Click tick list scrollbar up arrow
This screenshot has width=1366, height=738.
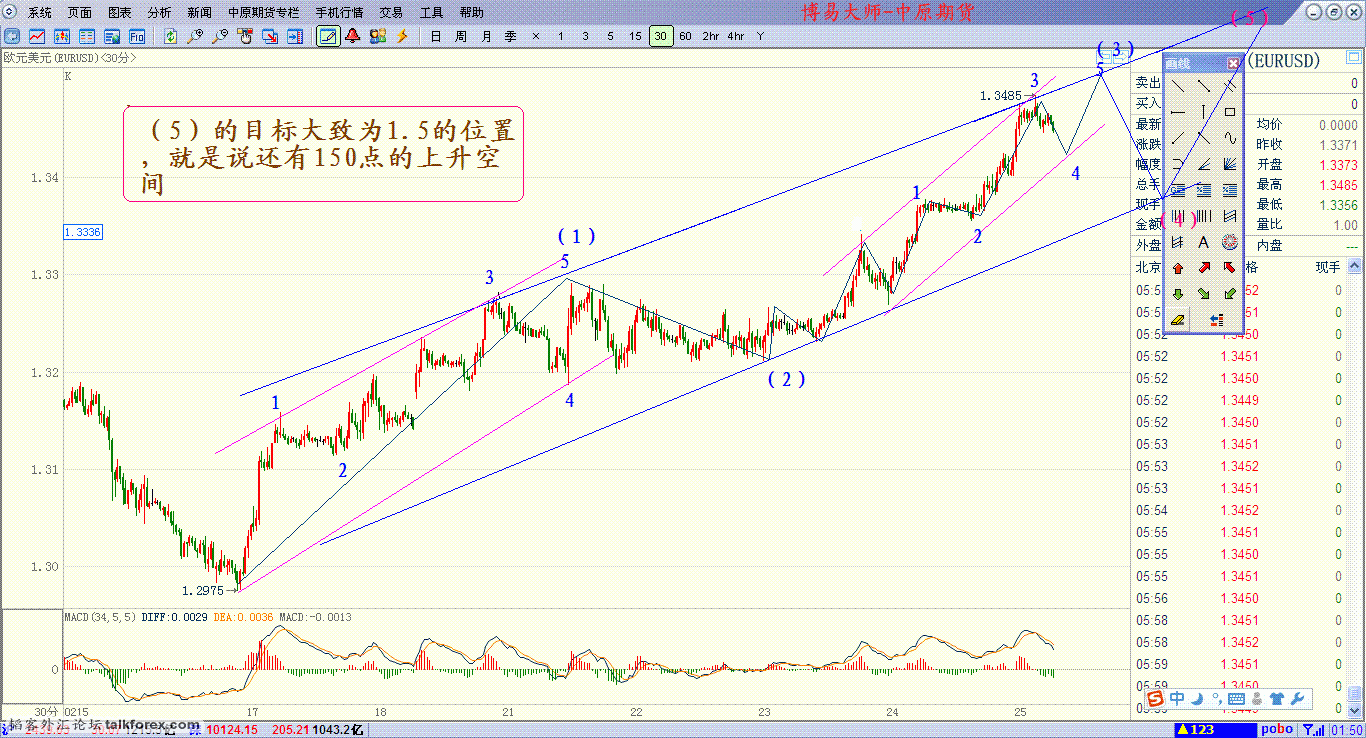pos(1354,266)
